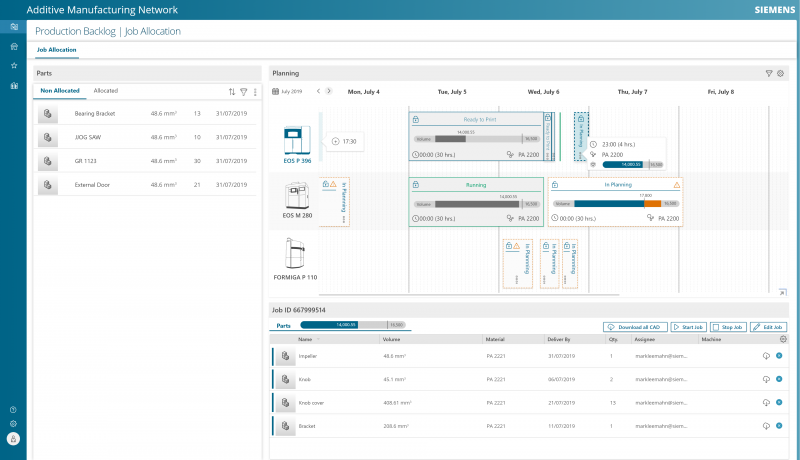
Task: Open the filter in Parts panel
Action: coord(243,91)
